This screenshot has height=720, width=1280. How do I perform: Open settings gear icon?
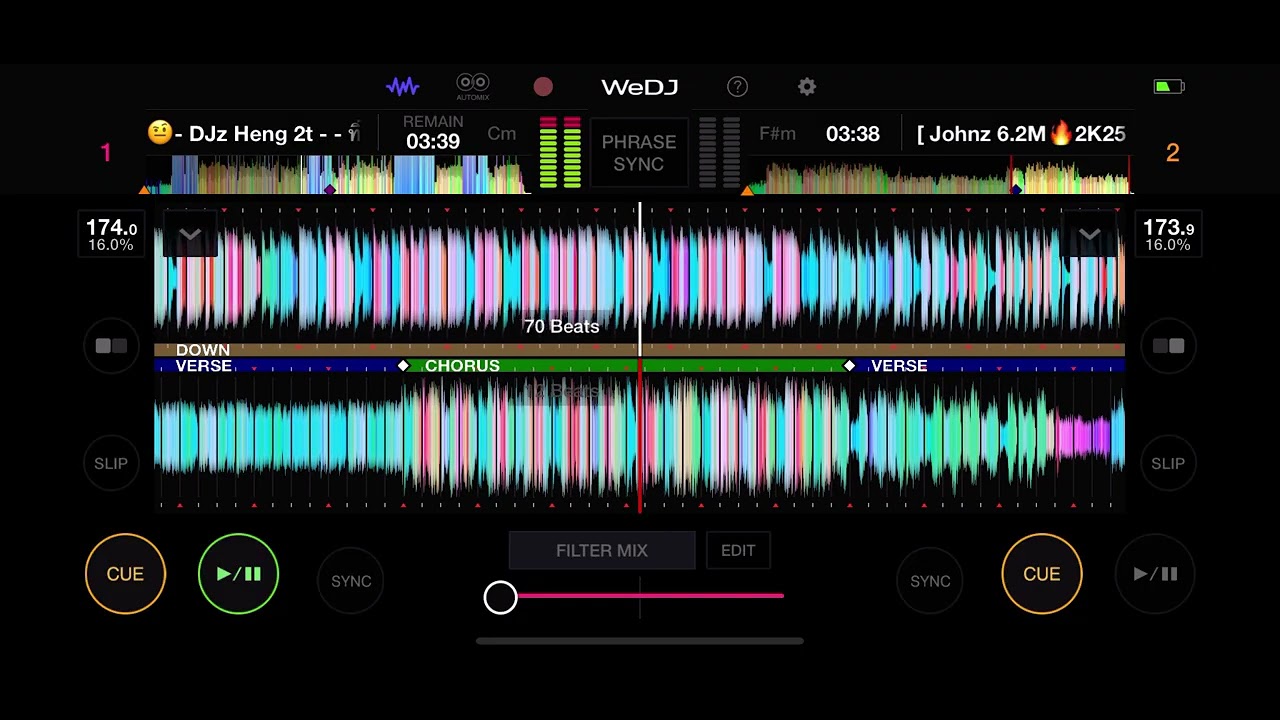tap(807, 87)
